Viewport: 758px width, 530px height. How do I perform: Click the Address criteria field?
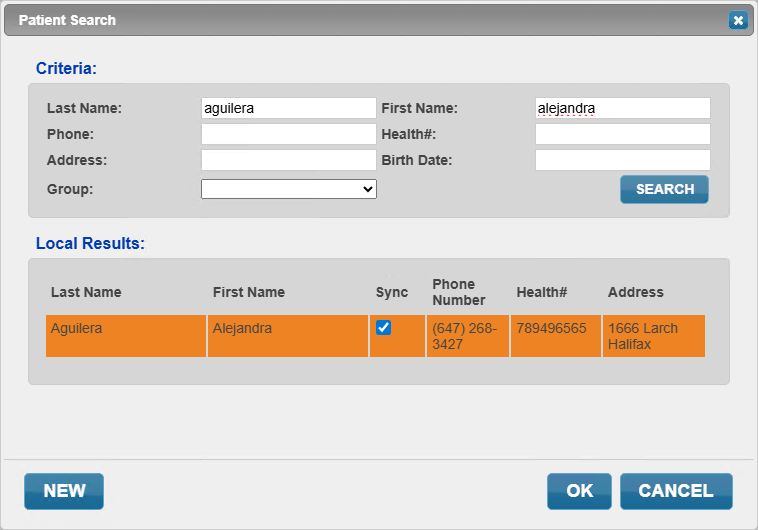tap(289, 160)
